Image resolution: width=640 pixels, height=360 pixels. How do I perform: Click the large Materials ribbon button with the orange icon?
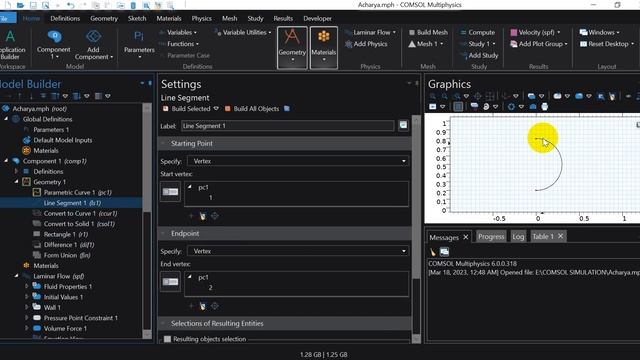click(x=324, y=47)
